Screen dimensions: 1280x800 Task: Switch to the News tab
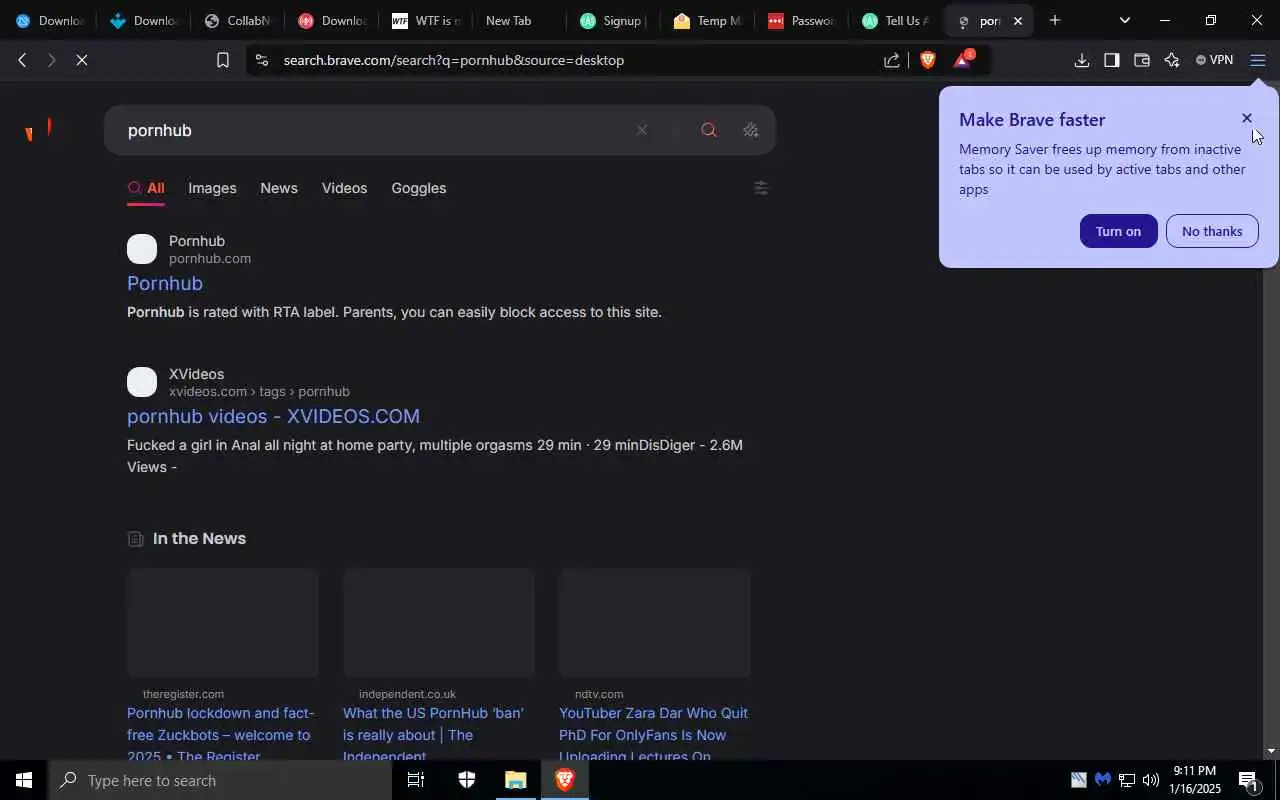click(x=279, y=188)
